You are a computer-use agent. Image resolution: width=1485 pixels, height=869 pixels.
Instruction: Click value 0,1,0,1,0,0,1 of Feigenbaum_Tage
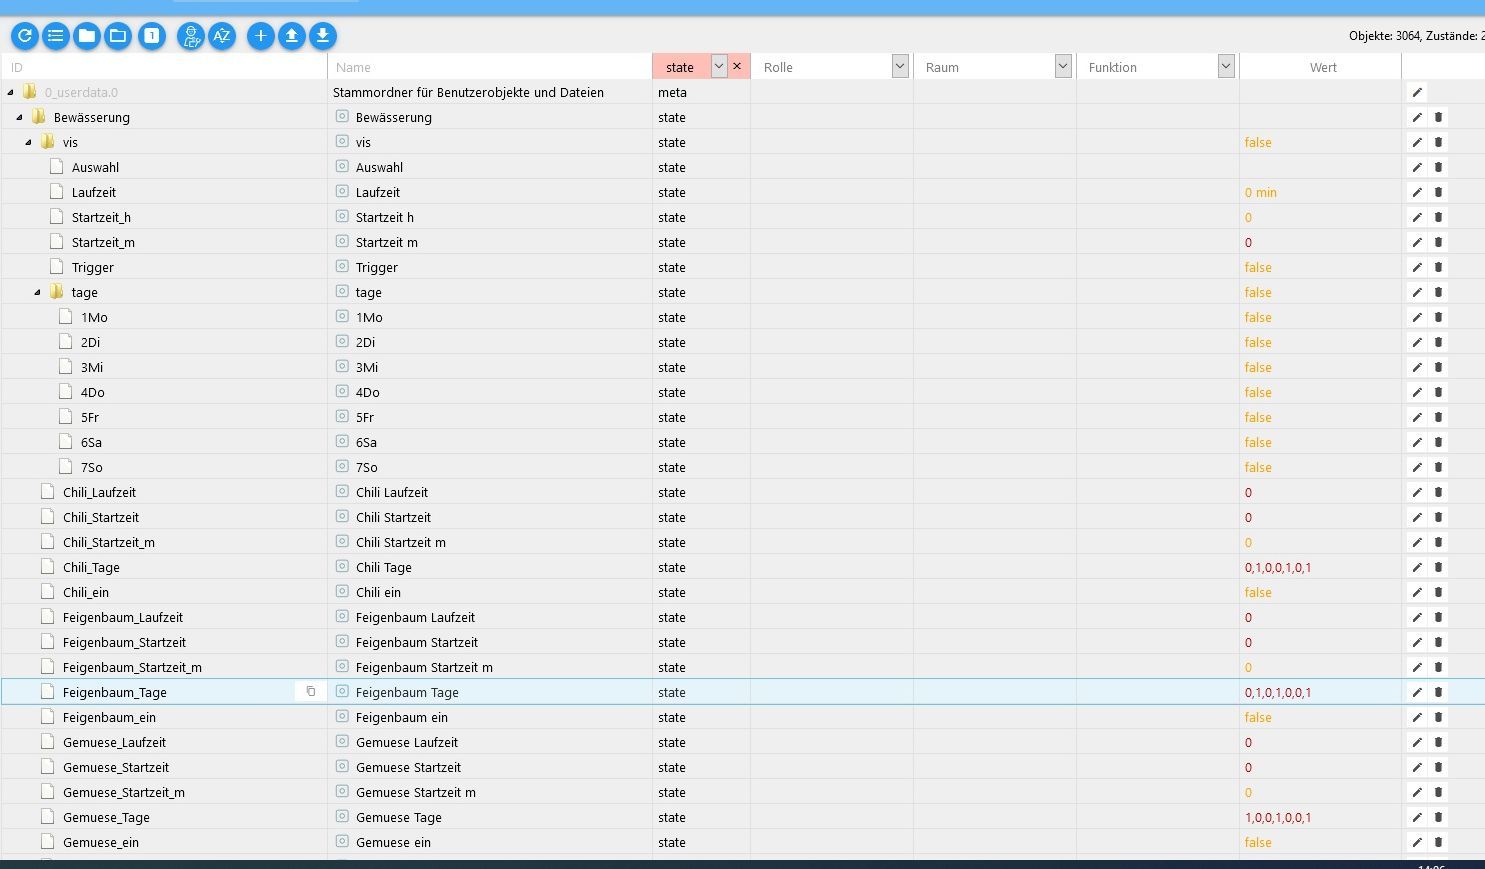pyautogui.click(x=1278, y=692)
